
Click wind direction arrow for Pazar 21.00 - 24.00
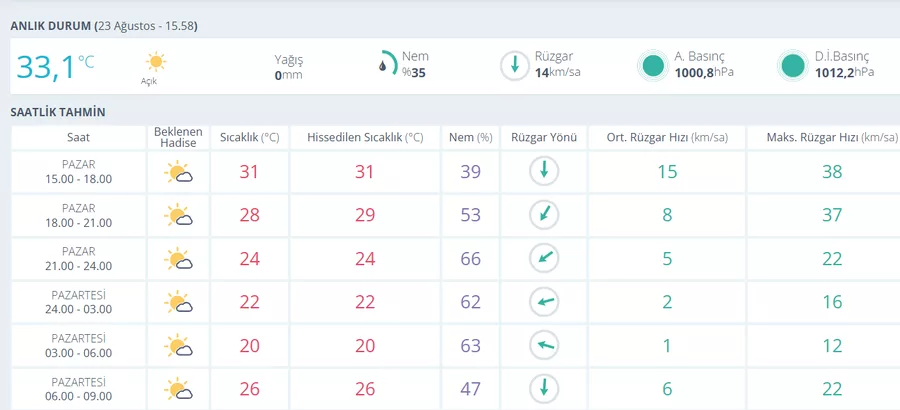pyautogui.click(x=544, y=258)
